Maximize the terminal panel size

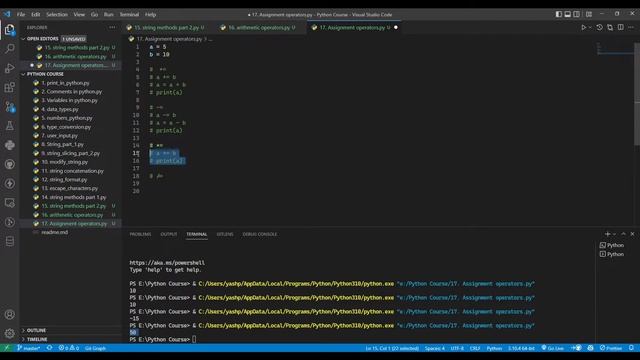tap(623, 234)
